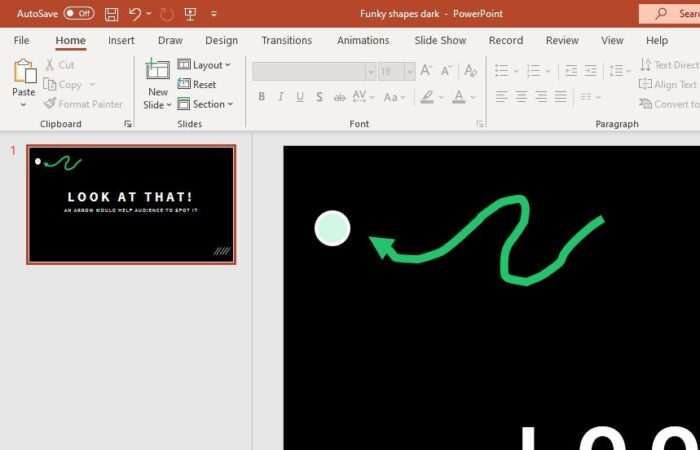
Task: Click the Copy button
Action: 63,84
